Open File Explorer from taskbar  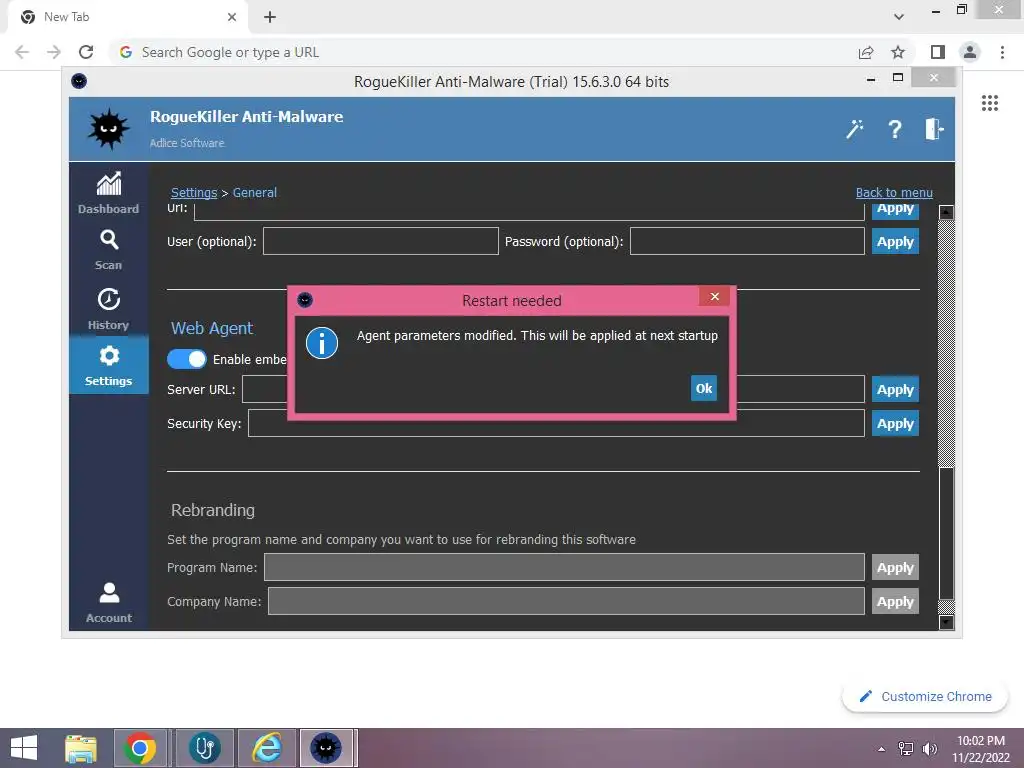click(80, 748)
